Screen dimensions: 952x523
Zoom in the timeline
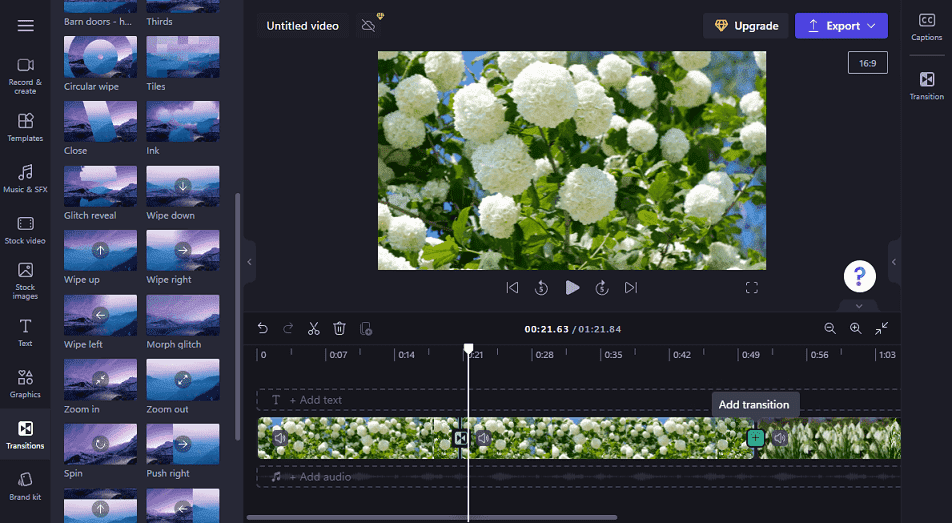coord(855,329)
